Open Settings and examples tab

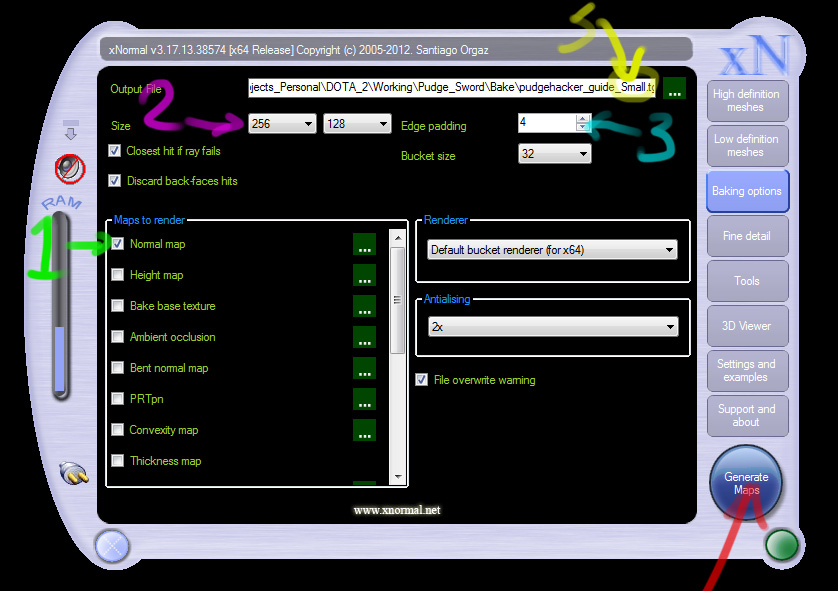point(747,370)
